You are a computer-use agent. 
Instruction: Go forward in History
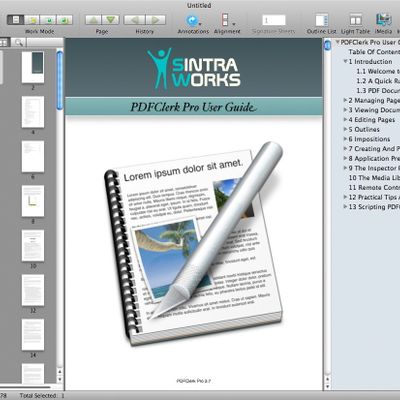click(x=155, y=20)
